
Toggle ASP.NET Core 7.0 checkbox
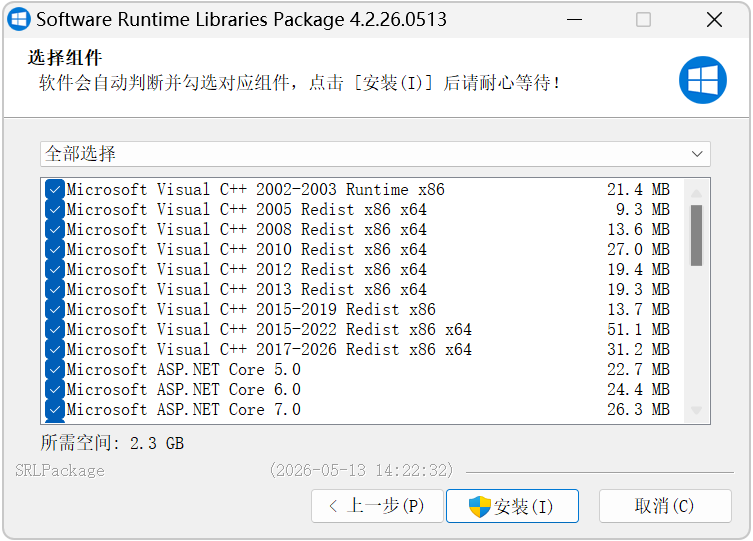[x=55, y=409]
